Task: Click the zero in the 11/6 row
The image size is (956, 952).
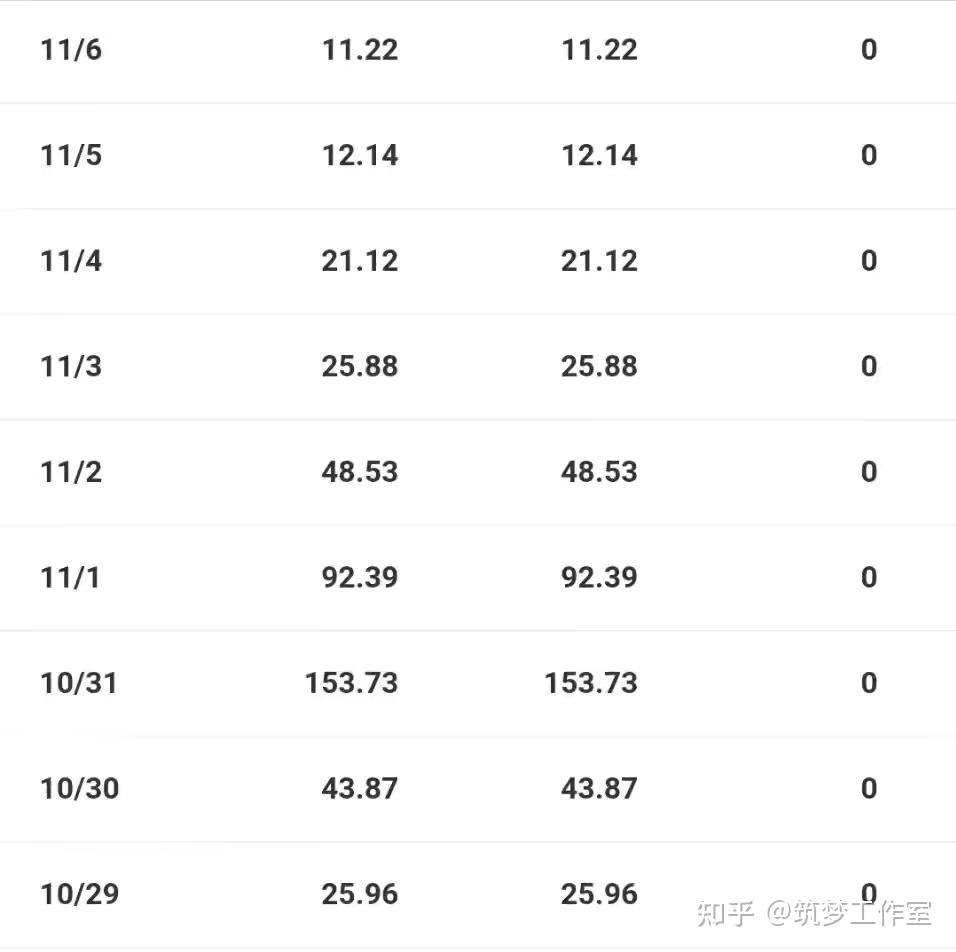Action: [x=869, y=50]
